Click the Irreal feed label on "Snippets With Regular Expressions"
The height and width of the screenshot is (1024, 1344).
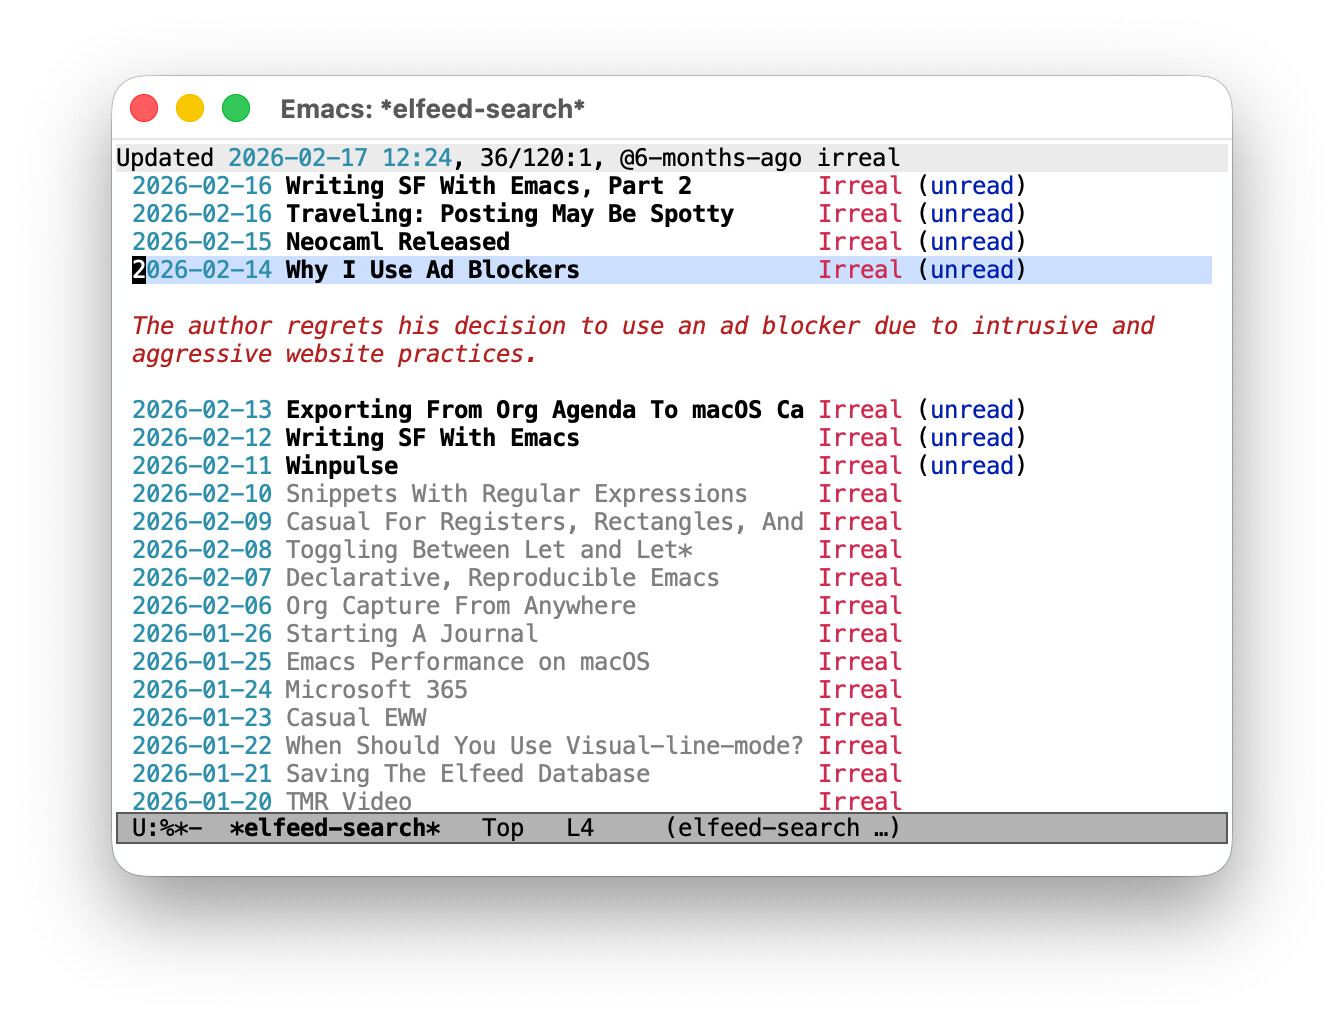860,493
